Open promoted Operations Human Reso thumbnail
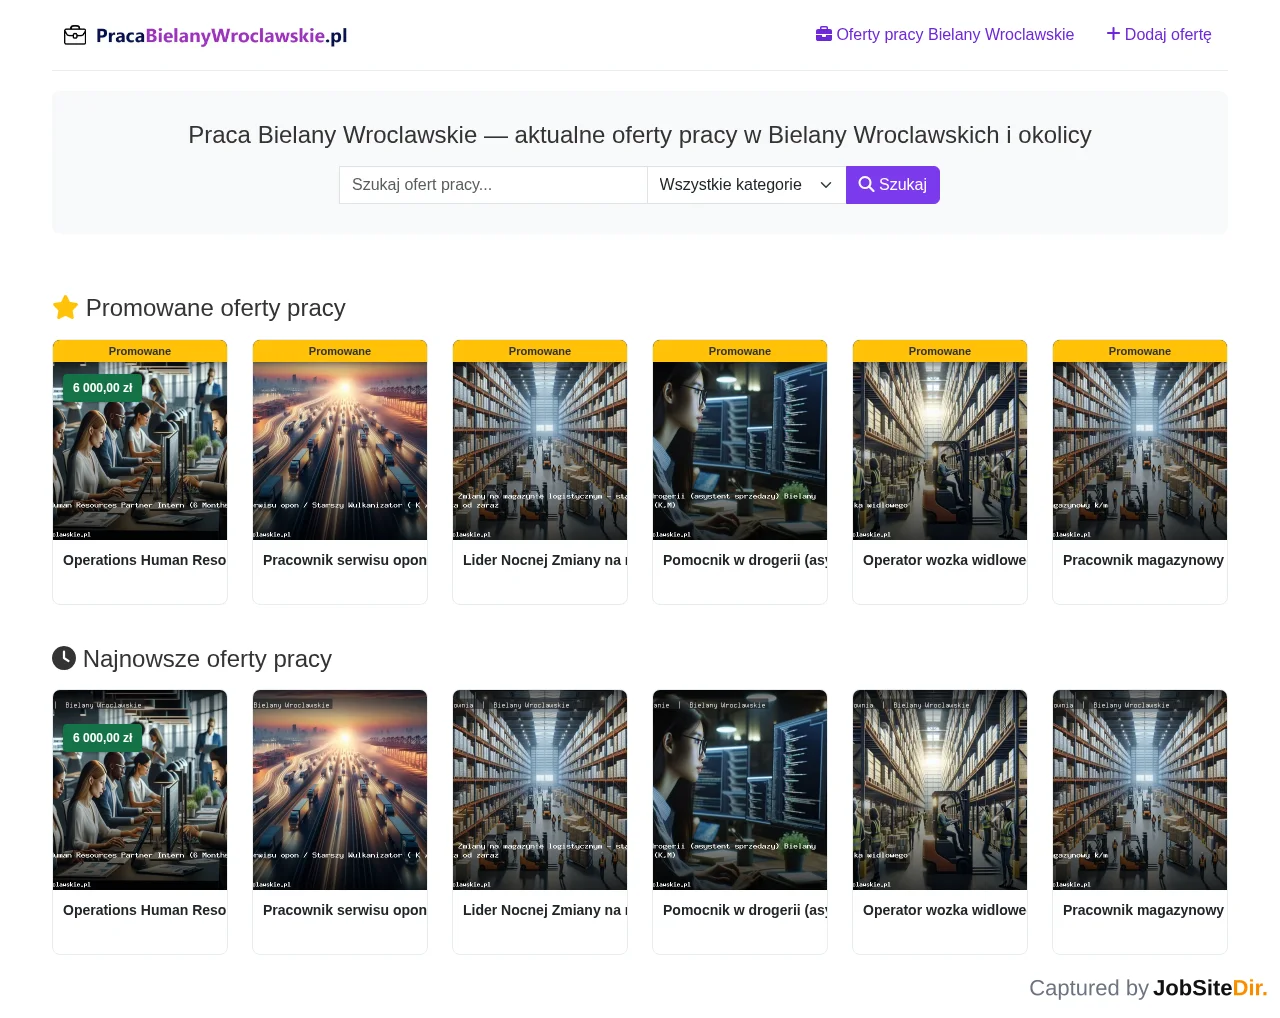Image resolution: width=1280 pixels, height=1018 pixels. click(x=140, y=451)
